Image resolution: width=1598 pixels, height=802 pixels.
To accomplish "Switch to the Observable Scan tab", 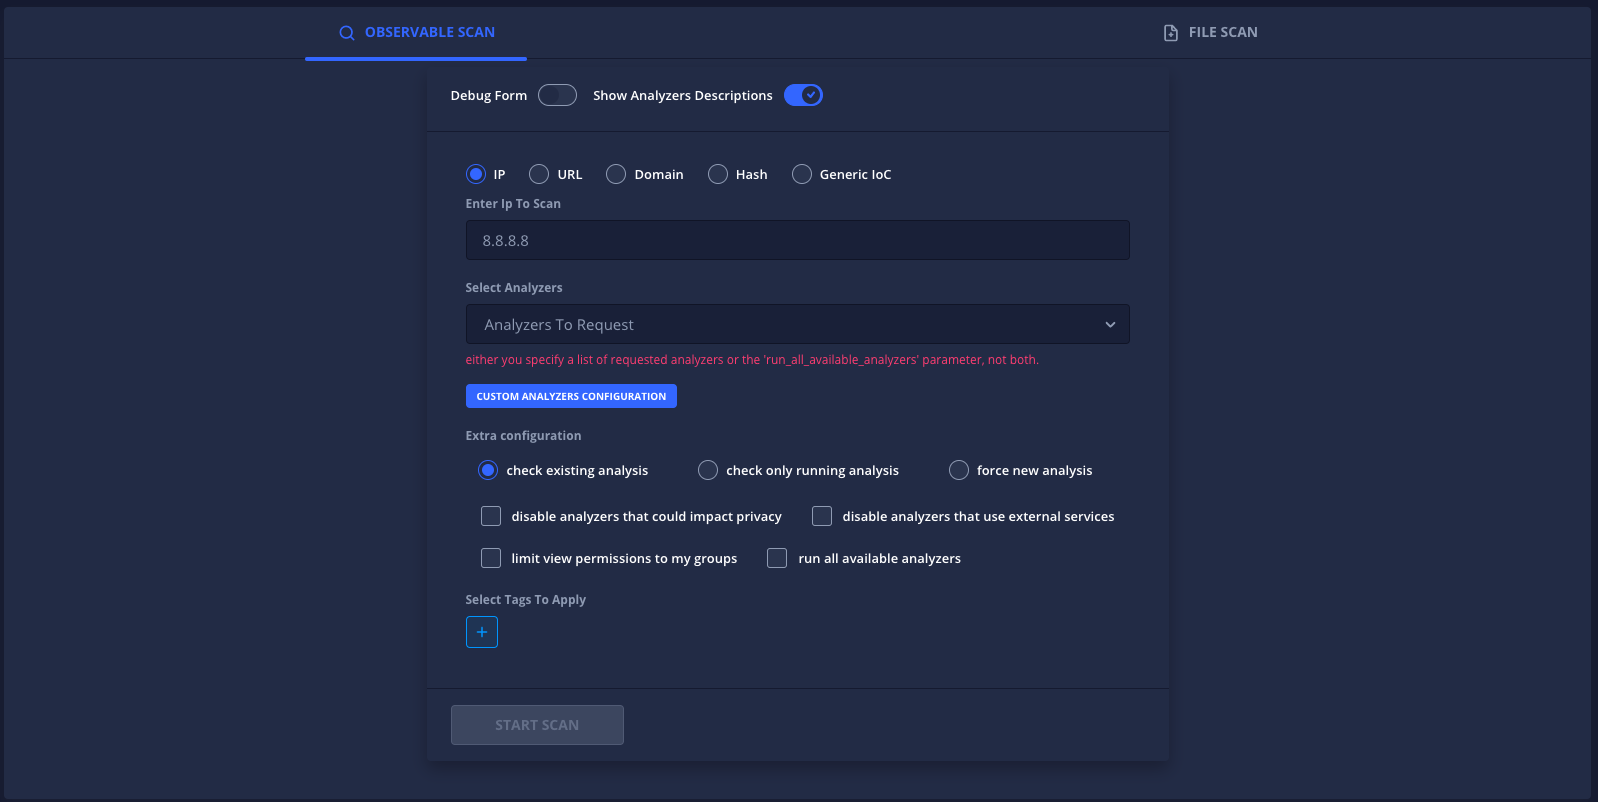I will 416,32.
